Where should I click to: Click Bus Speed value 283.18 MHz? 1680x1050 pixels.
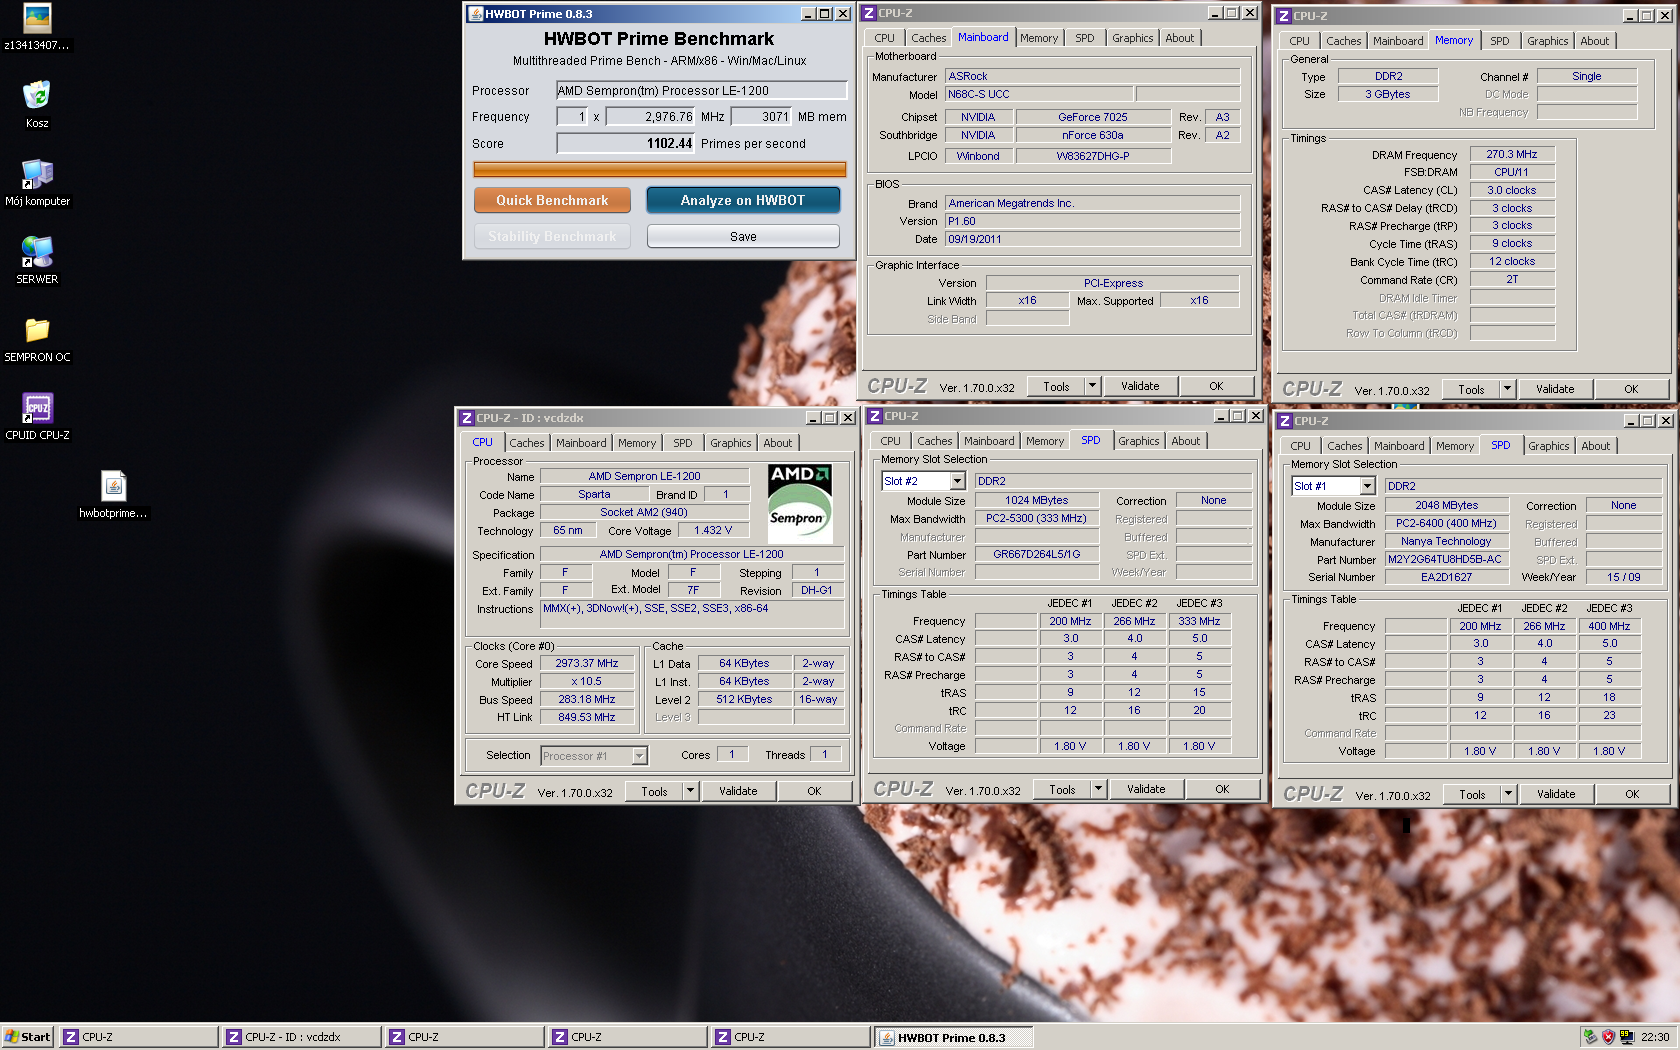pyautogui.click(x=587, y=699)
